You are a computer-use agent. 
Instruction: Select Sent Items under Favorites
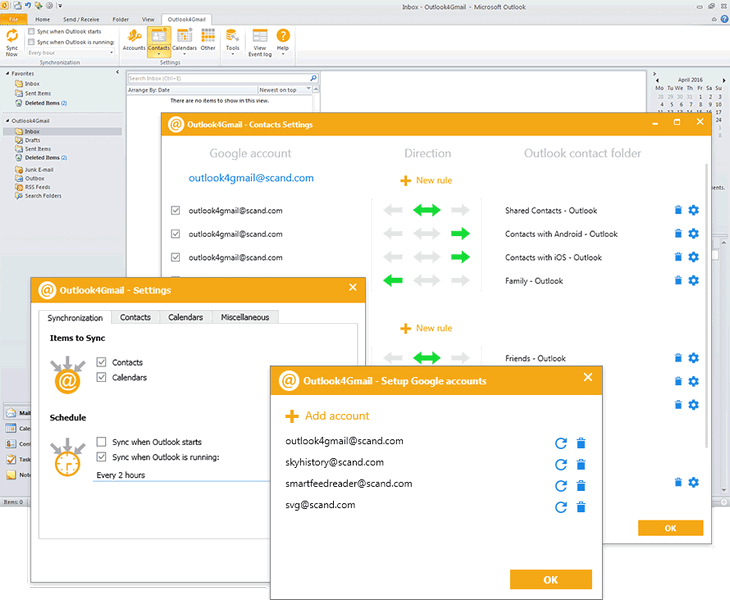tap(37, 93)
